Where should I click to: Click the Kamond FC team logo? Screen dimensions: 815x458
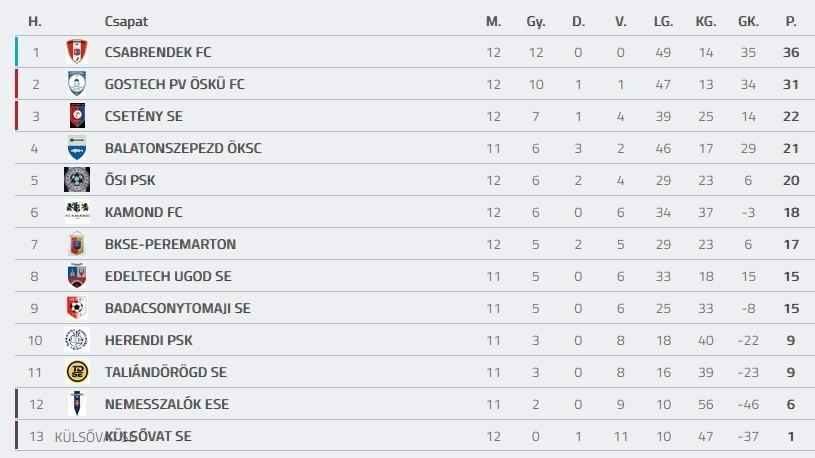77,212
